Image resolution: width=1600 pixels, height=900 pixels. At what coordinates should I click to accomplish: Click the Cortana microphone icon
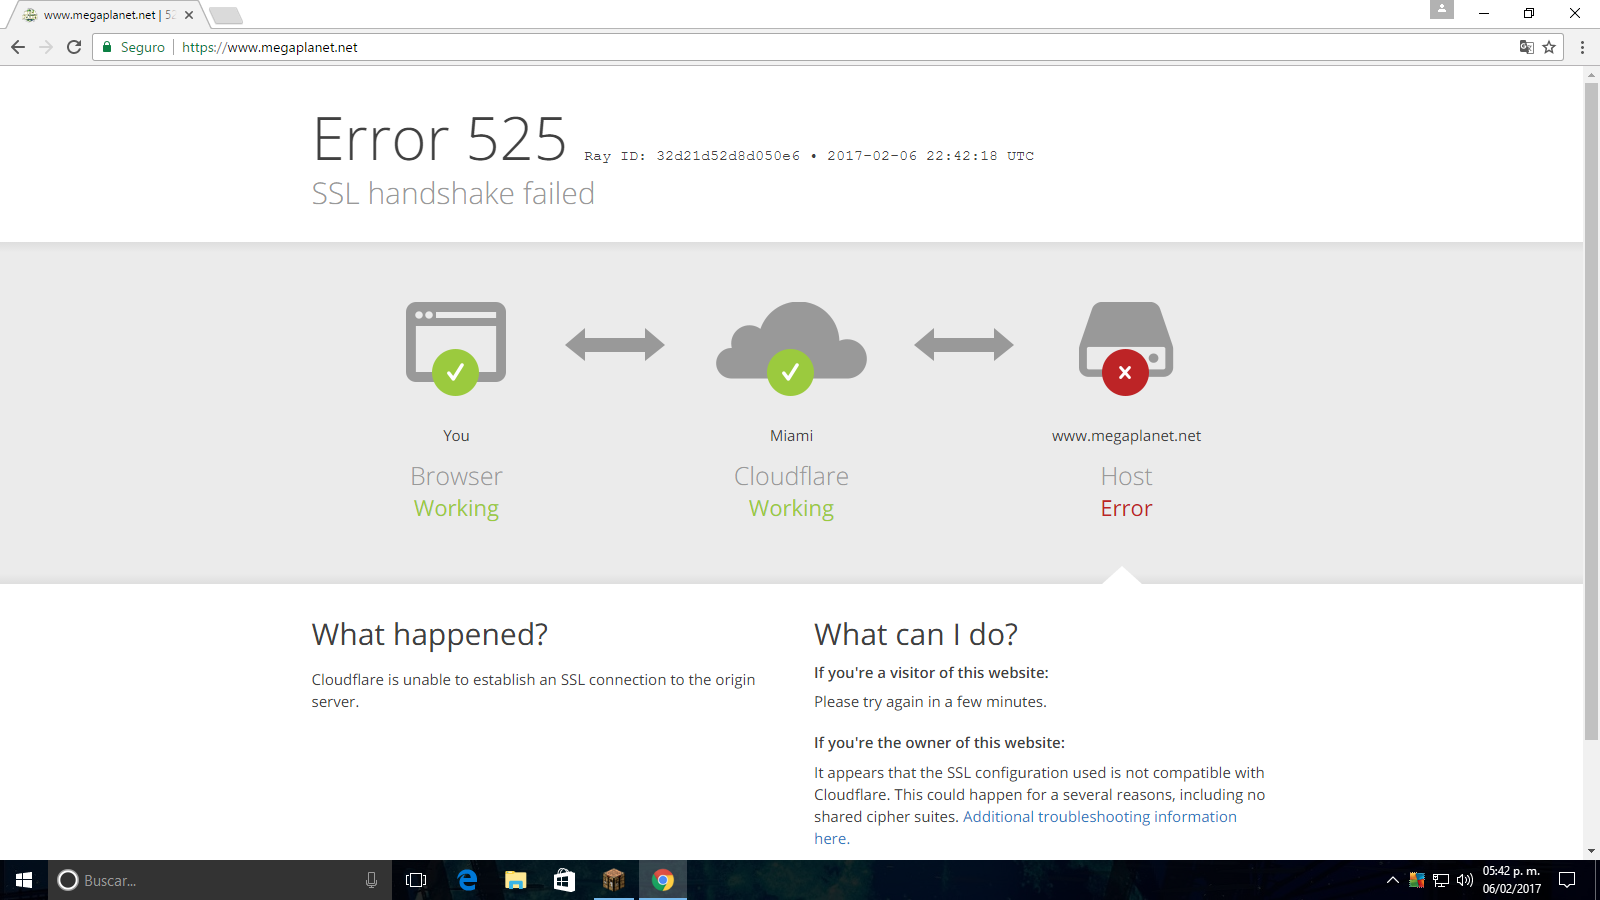tap(371, 880)
